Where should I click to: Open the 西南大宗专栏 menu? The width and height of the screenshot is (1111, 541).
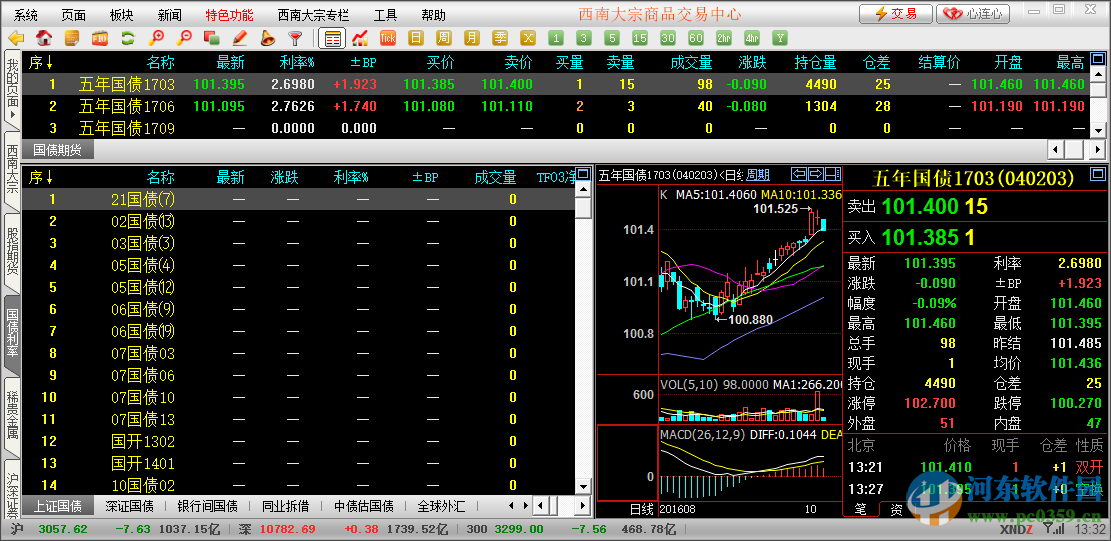(x=314, y=14)
